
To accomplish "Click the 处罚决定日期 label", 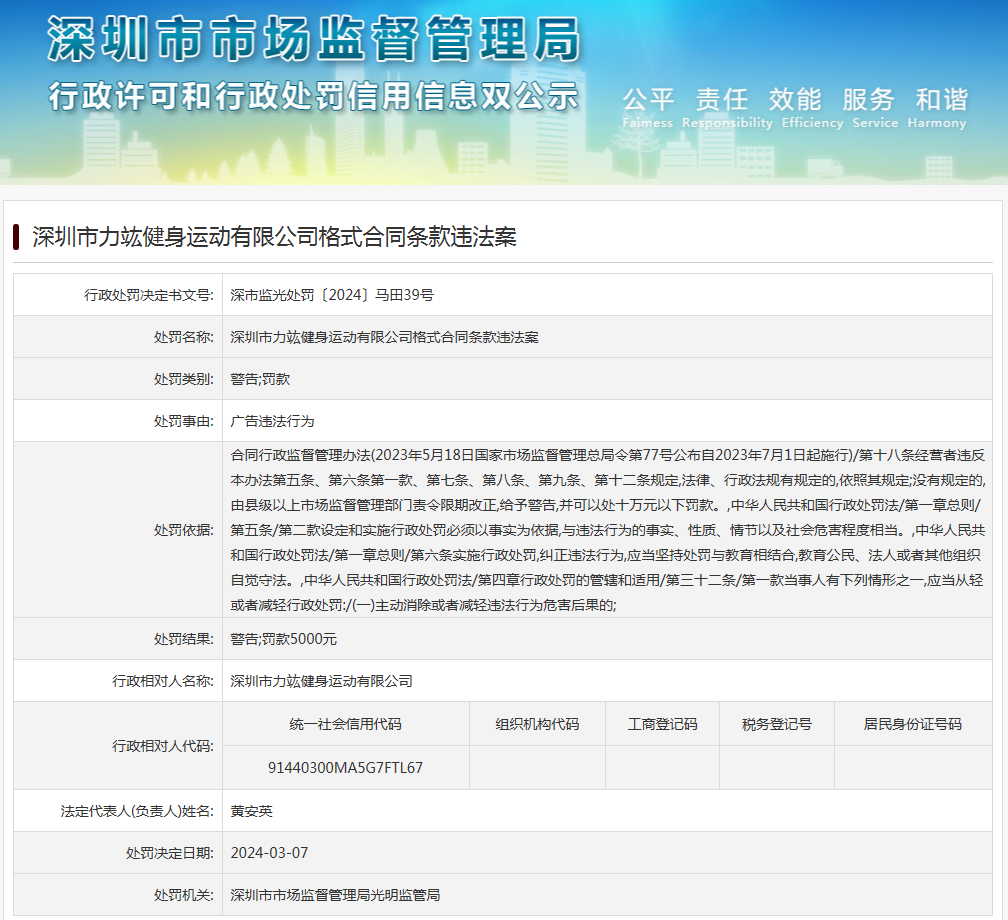I will pos(170,853).
